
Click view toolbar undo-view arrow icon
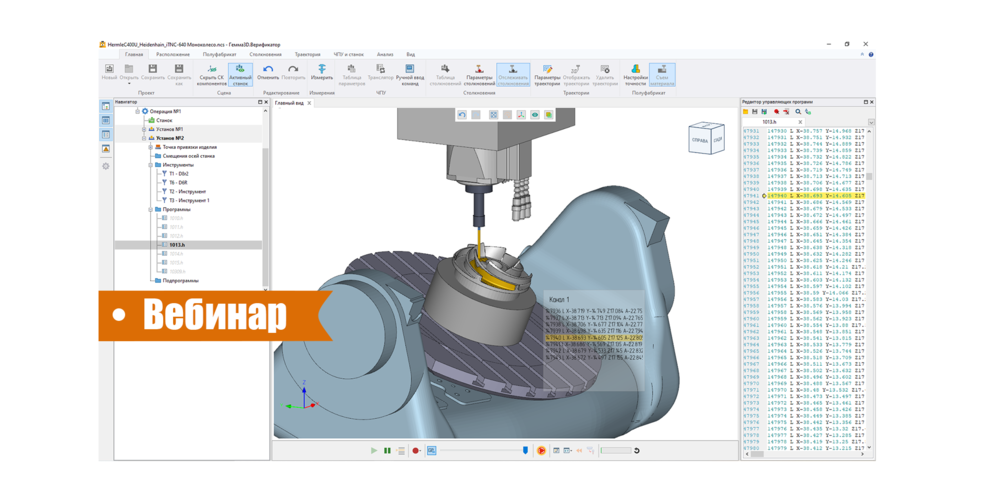[462, 115]
